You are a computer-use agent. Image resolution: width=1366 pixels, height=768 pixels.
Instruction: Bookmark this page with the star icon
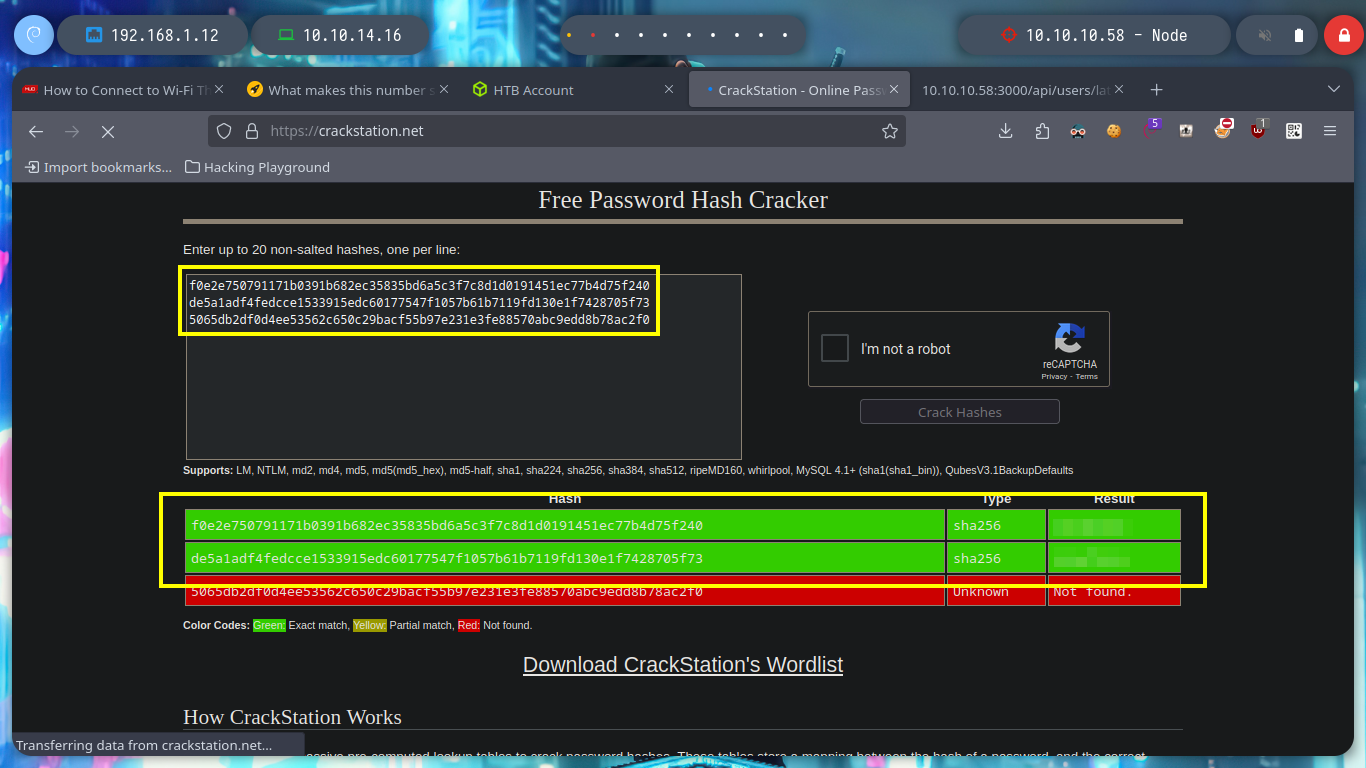[x=889, y=131]
